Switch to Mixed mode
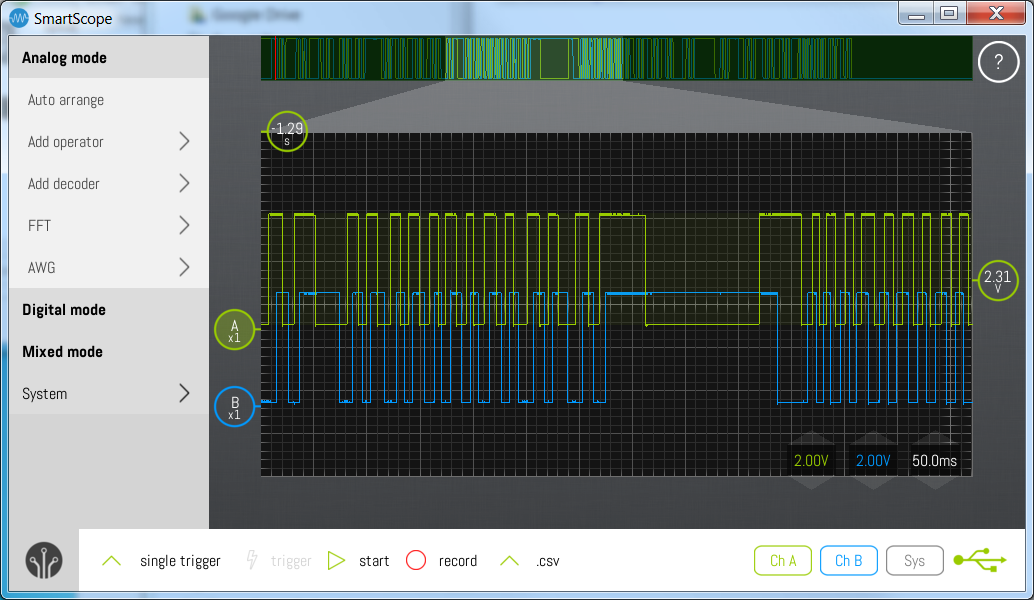Viewport: 1034px width, 600px height. pos(109,351)
